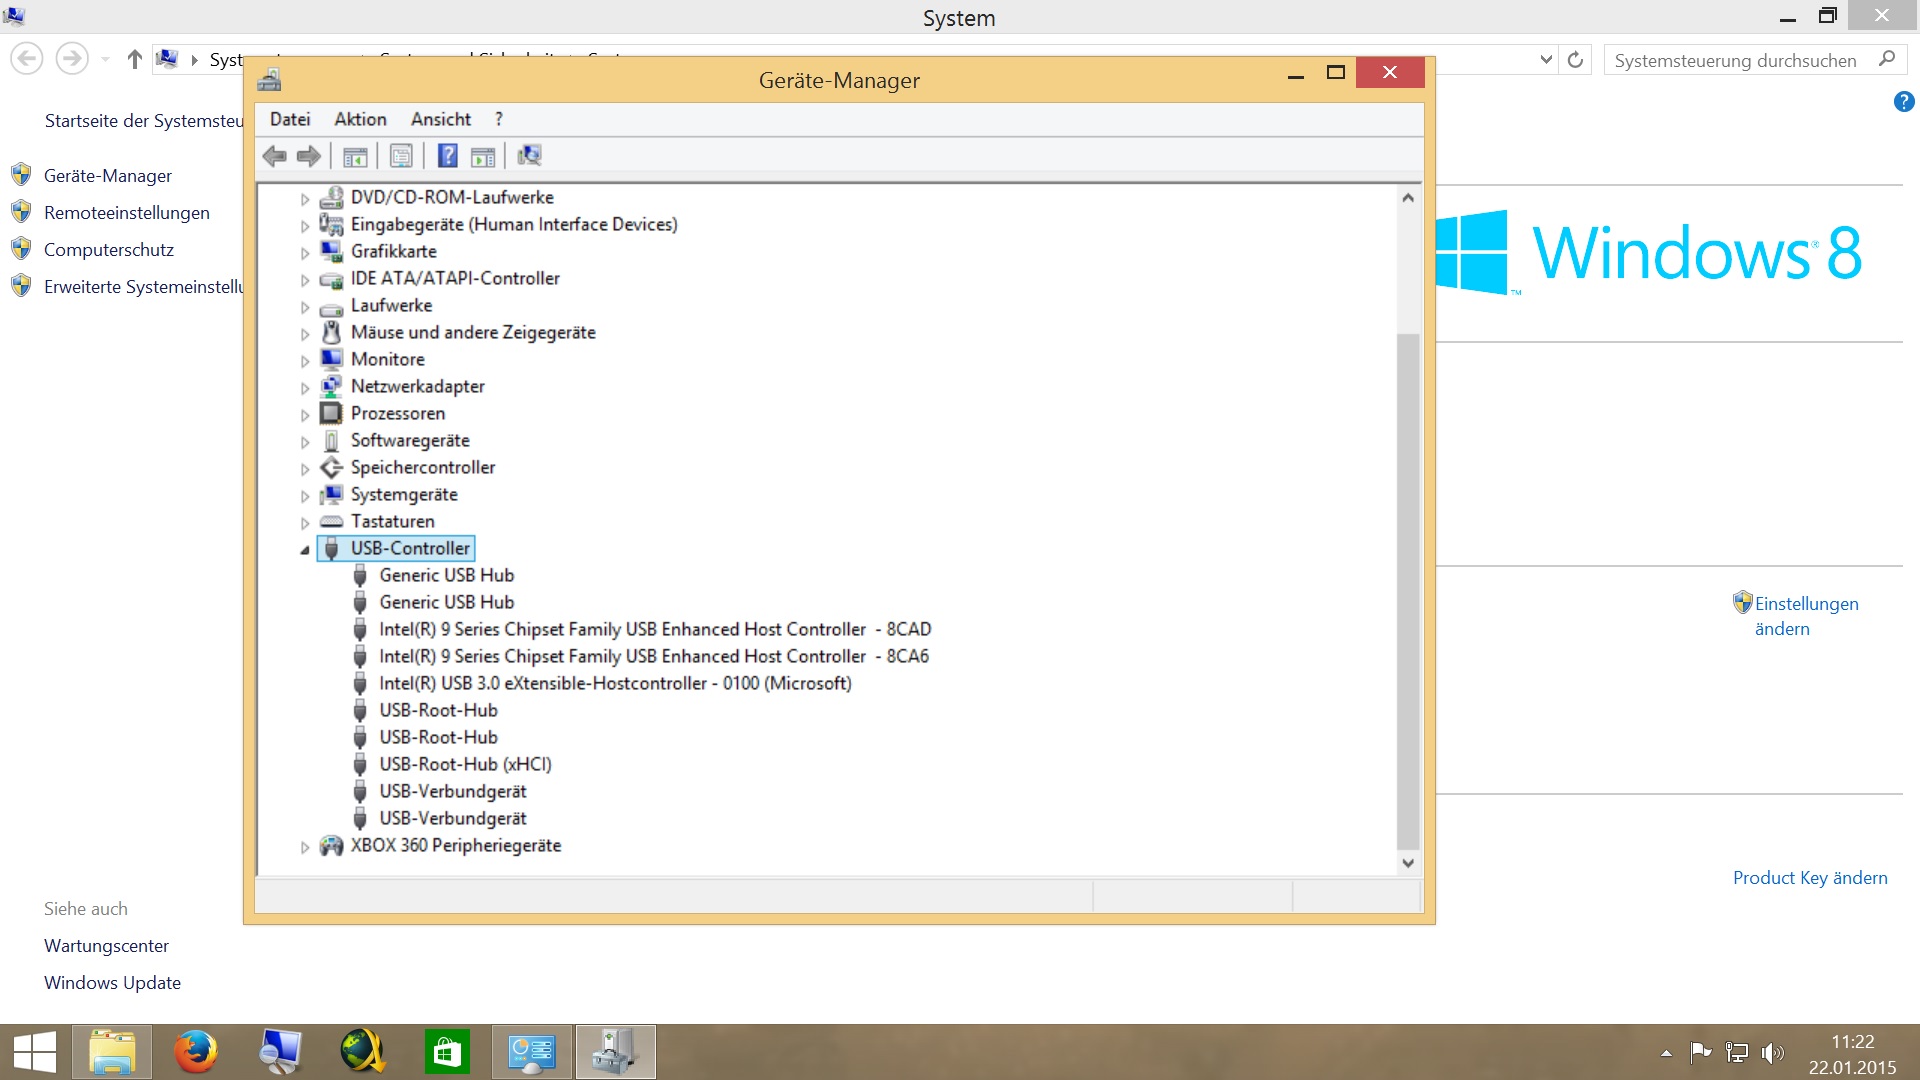Open the Aktion menu
The height and width of the screenshot is (1080, 1920).
coord(360,119)
